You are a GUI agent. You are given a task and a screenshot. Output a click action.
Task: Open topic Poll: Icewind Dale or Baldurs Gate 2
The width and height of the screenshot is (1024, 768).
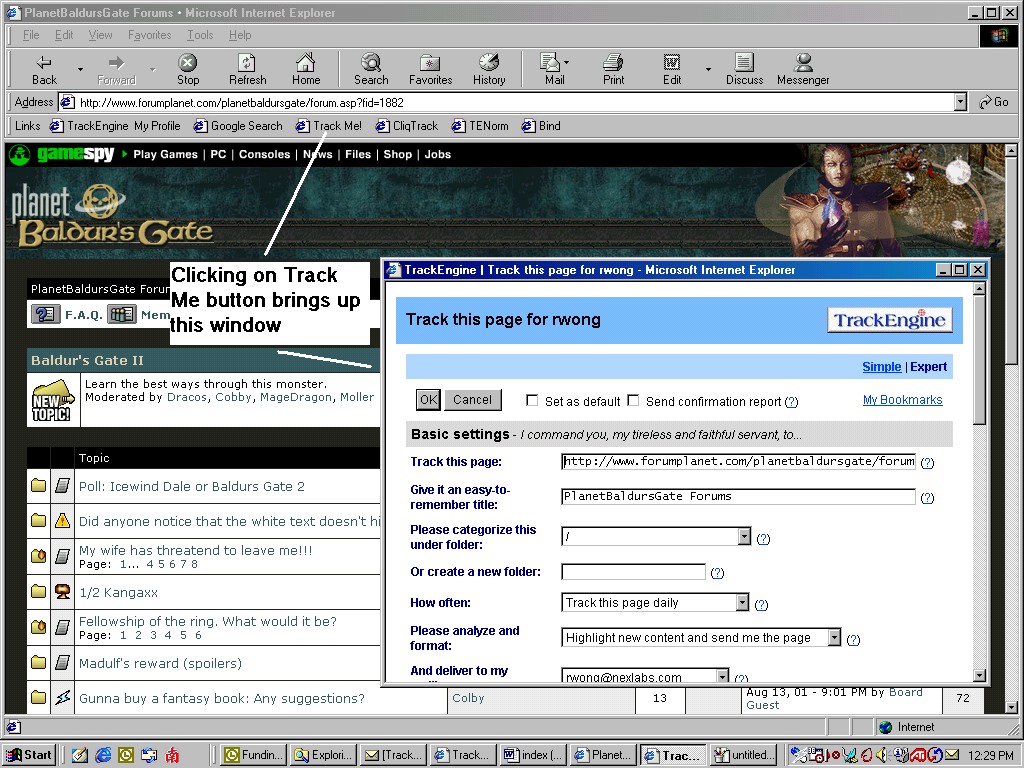[x=191, y=487]
